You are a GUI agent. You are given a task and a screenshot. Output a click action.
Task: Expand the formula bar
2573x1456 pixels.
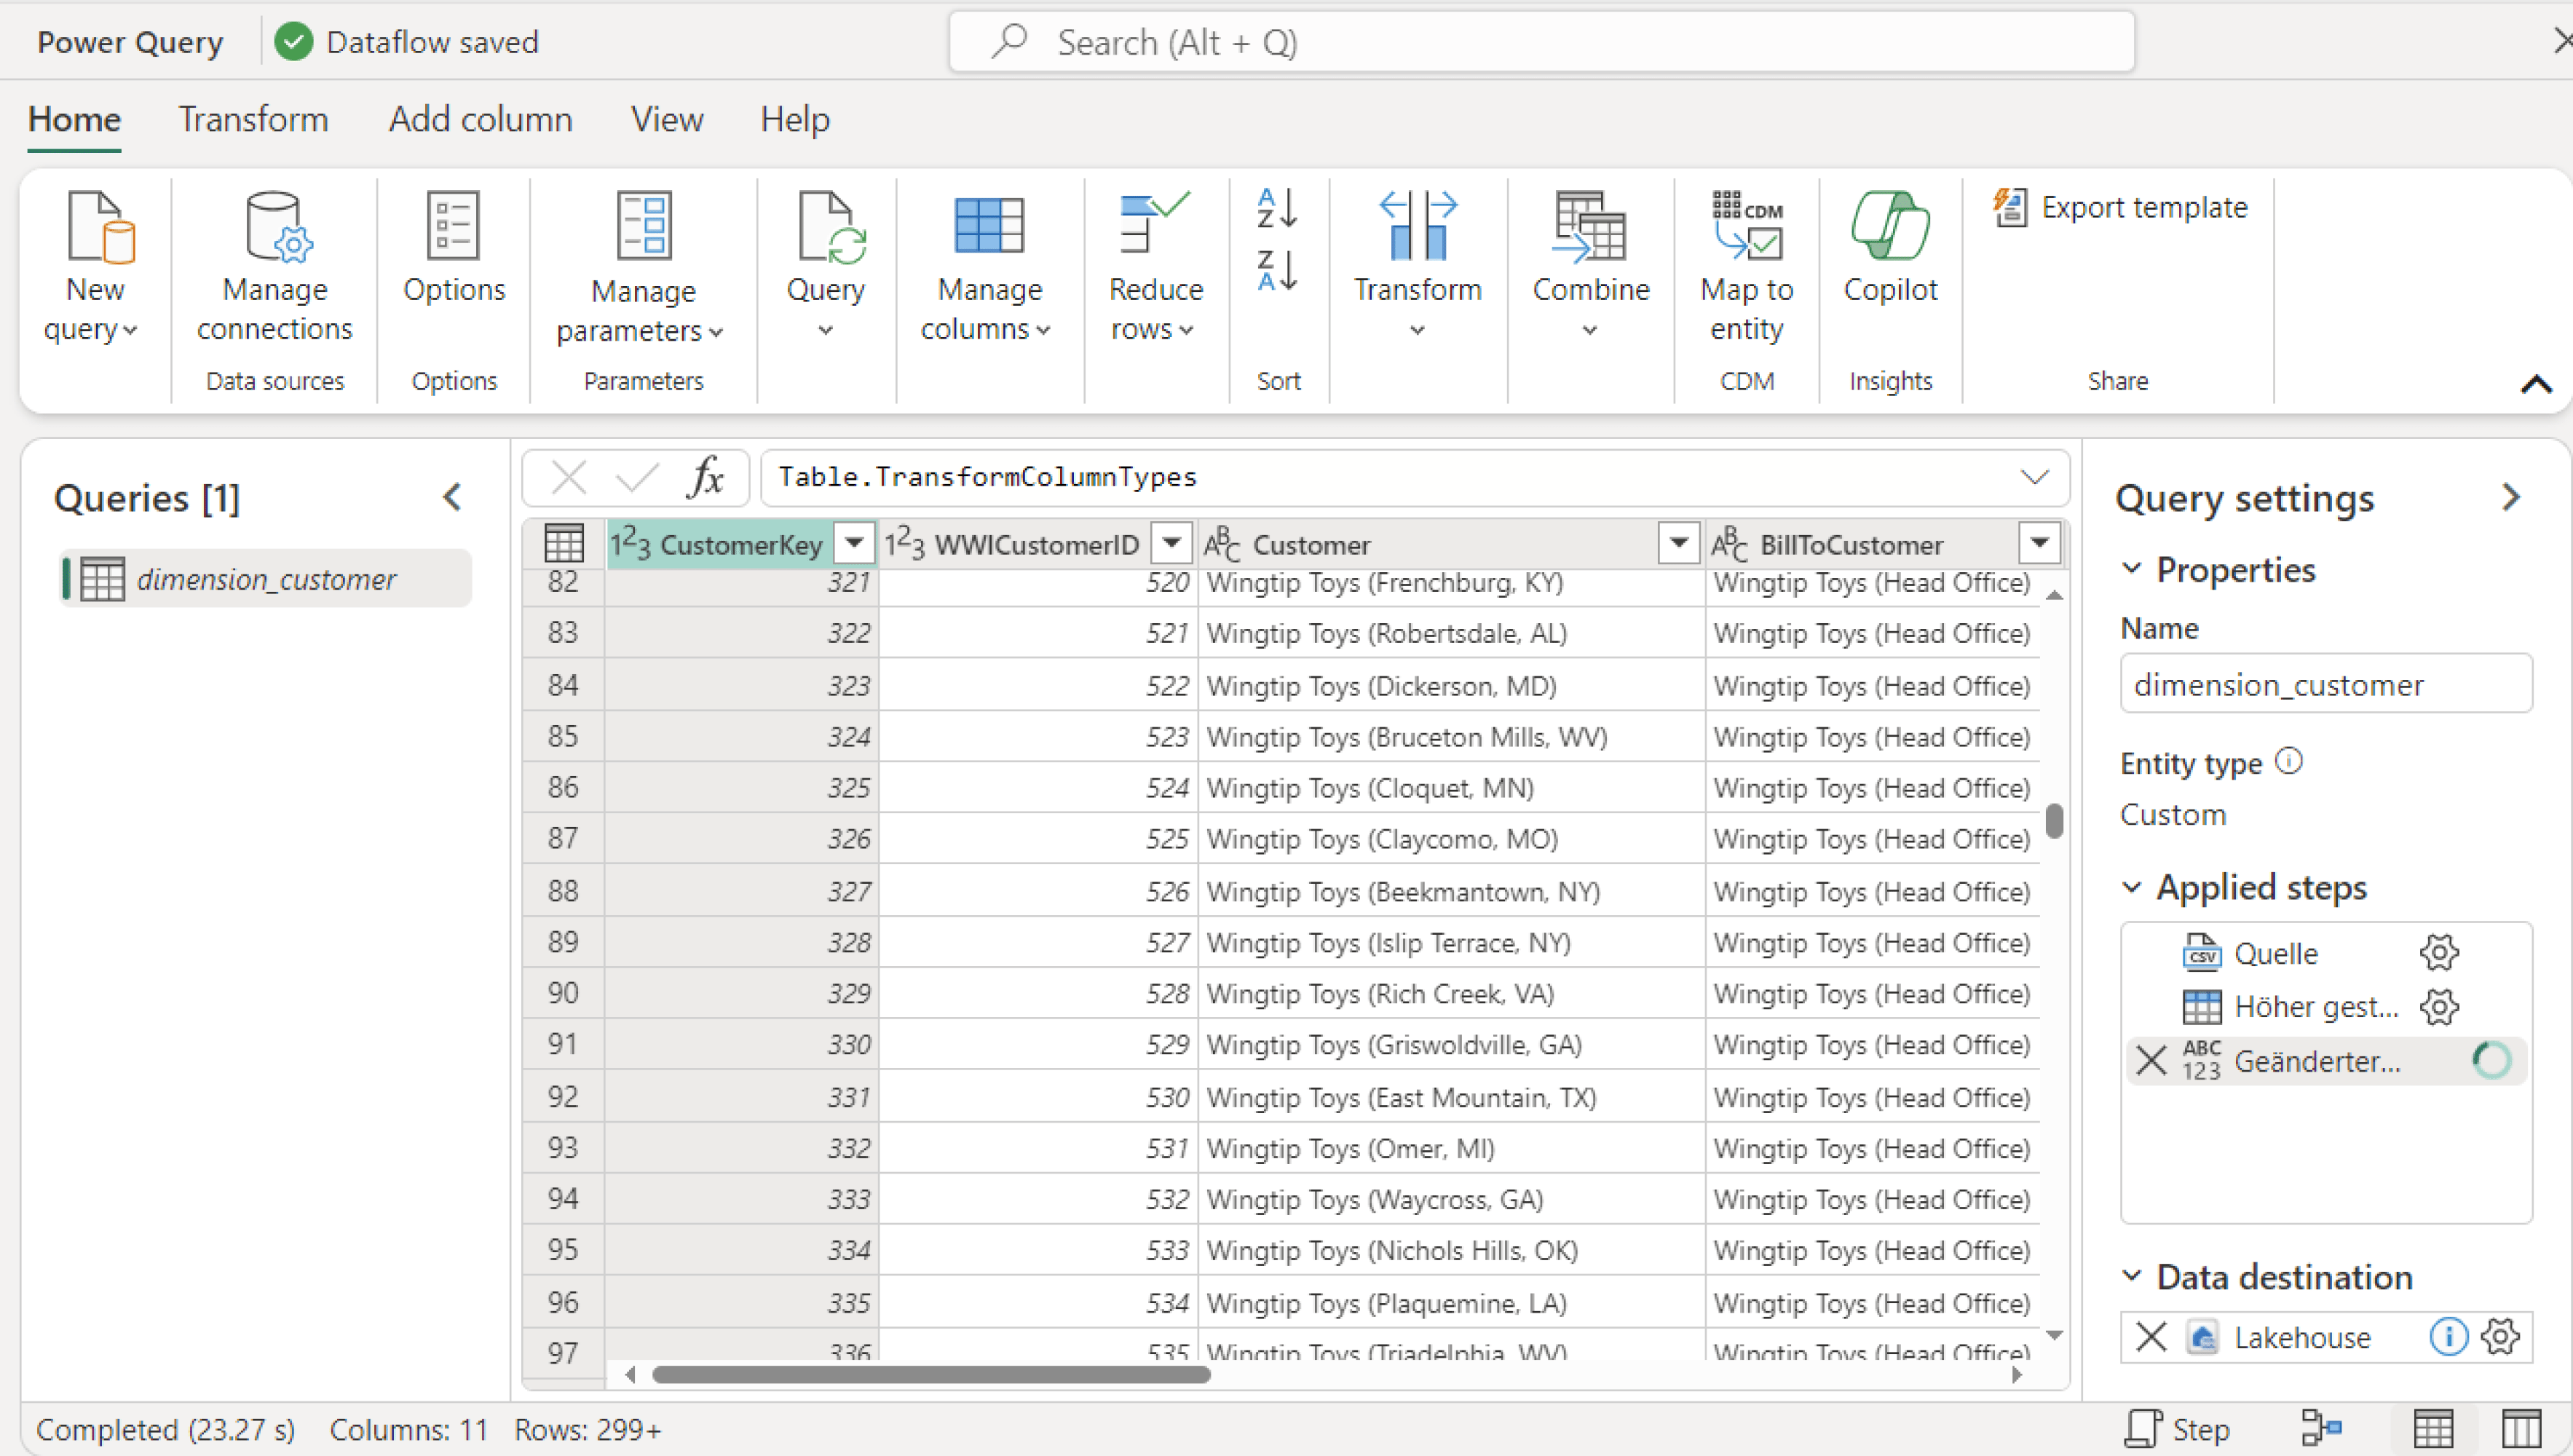(2034, 477)
